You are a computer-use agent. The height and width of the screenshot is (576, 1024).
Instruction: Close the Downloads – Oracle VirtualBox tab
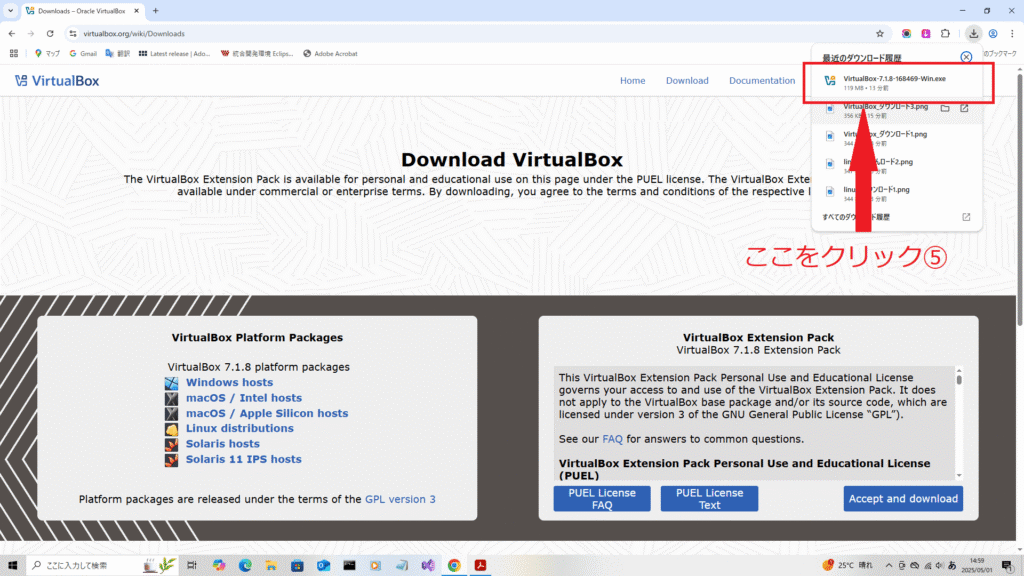pos(136,10)
